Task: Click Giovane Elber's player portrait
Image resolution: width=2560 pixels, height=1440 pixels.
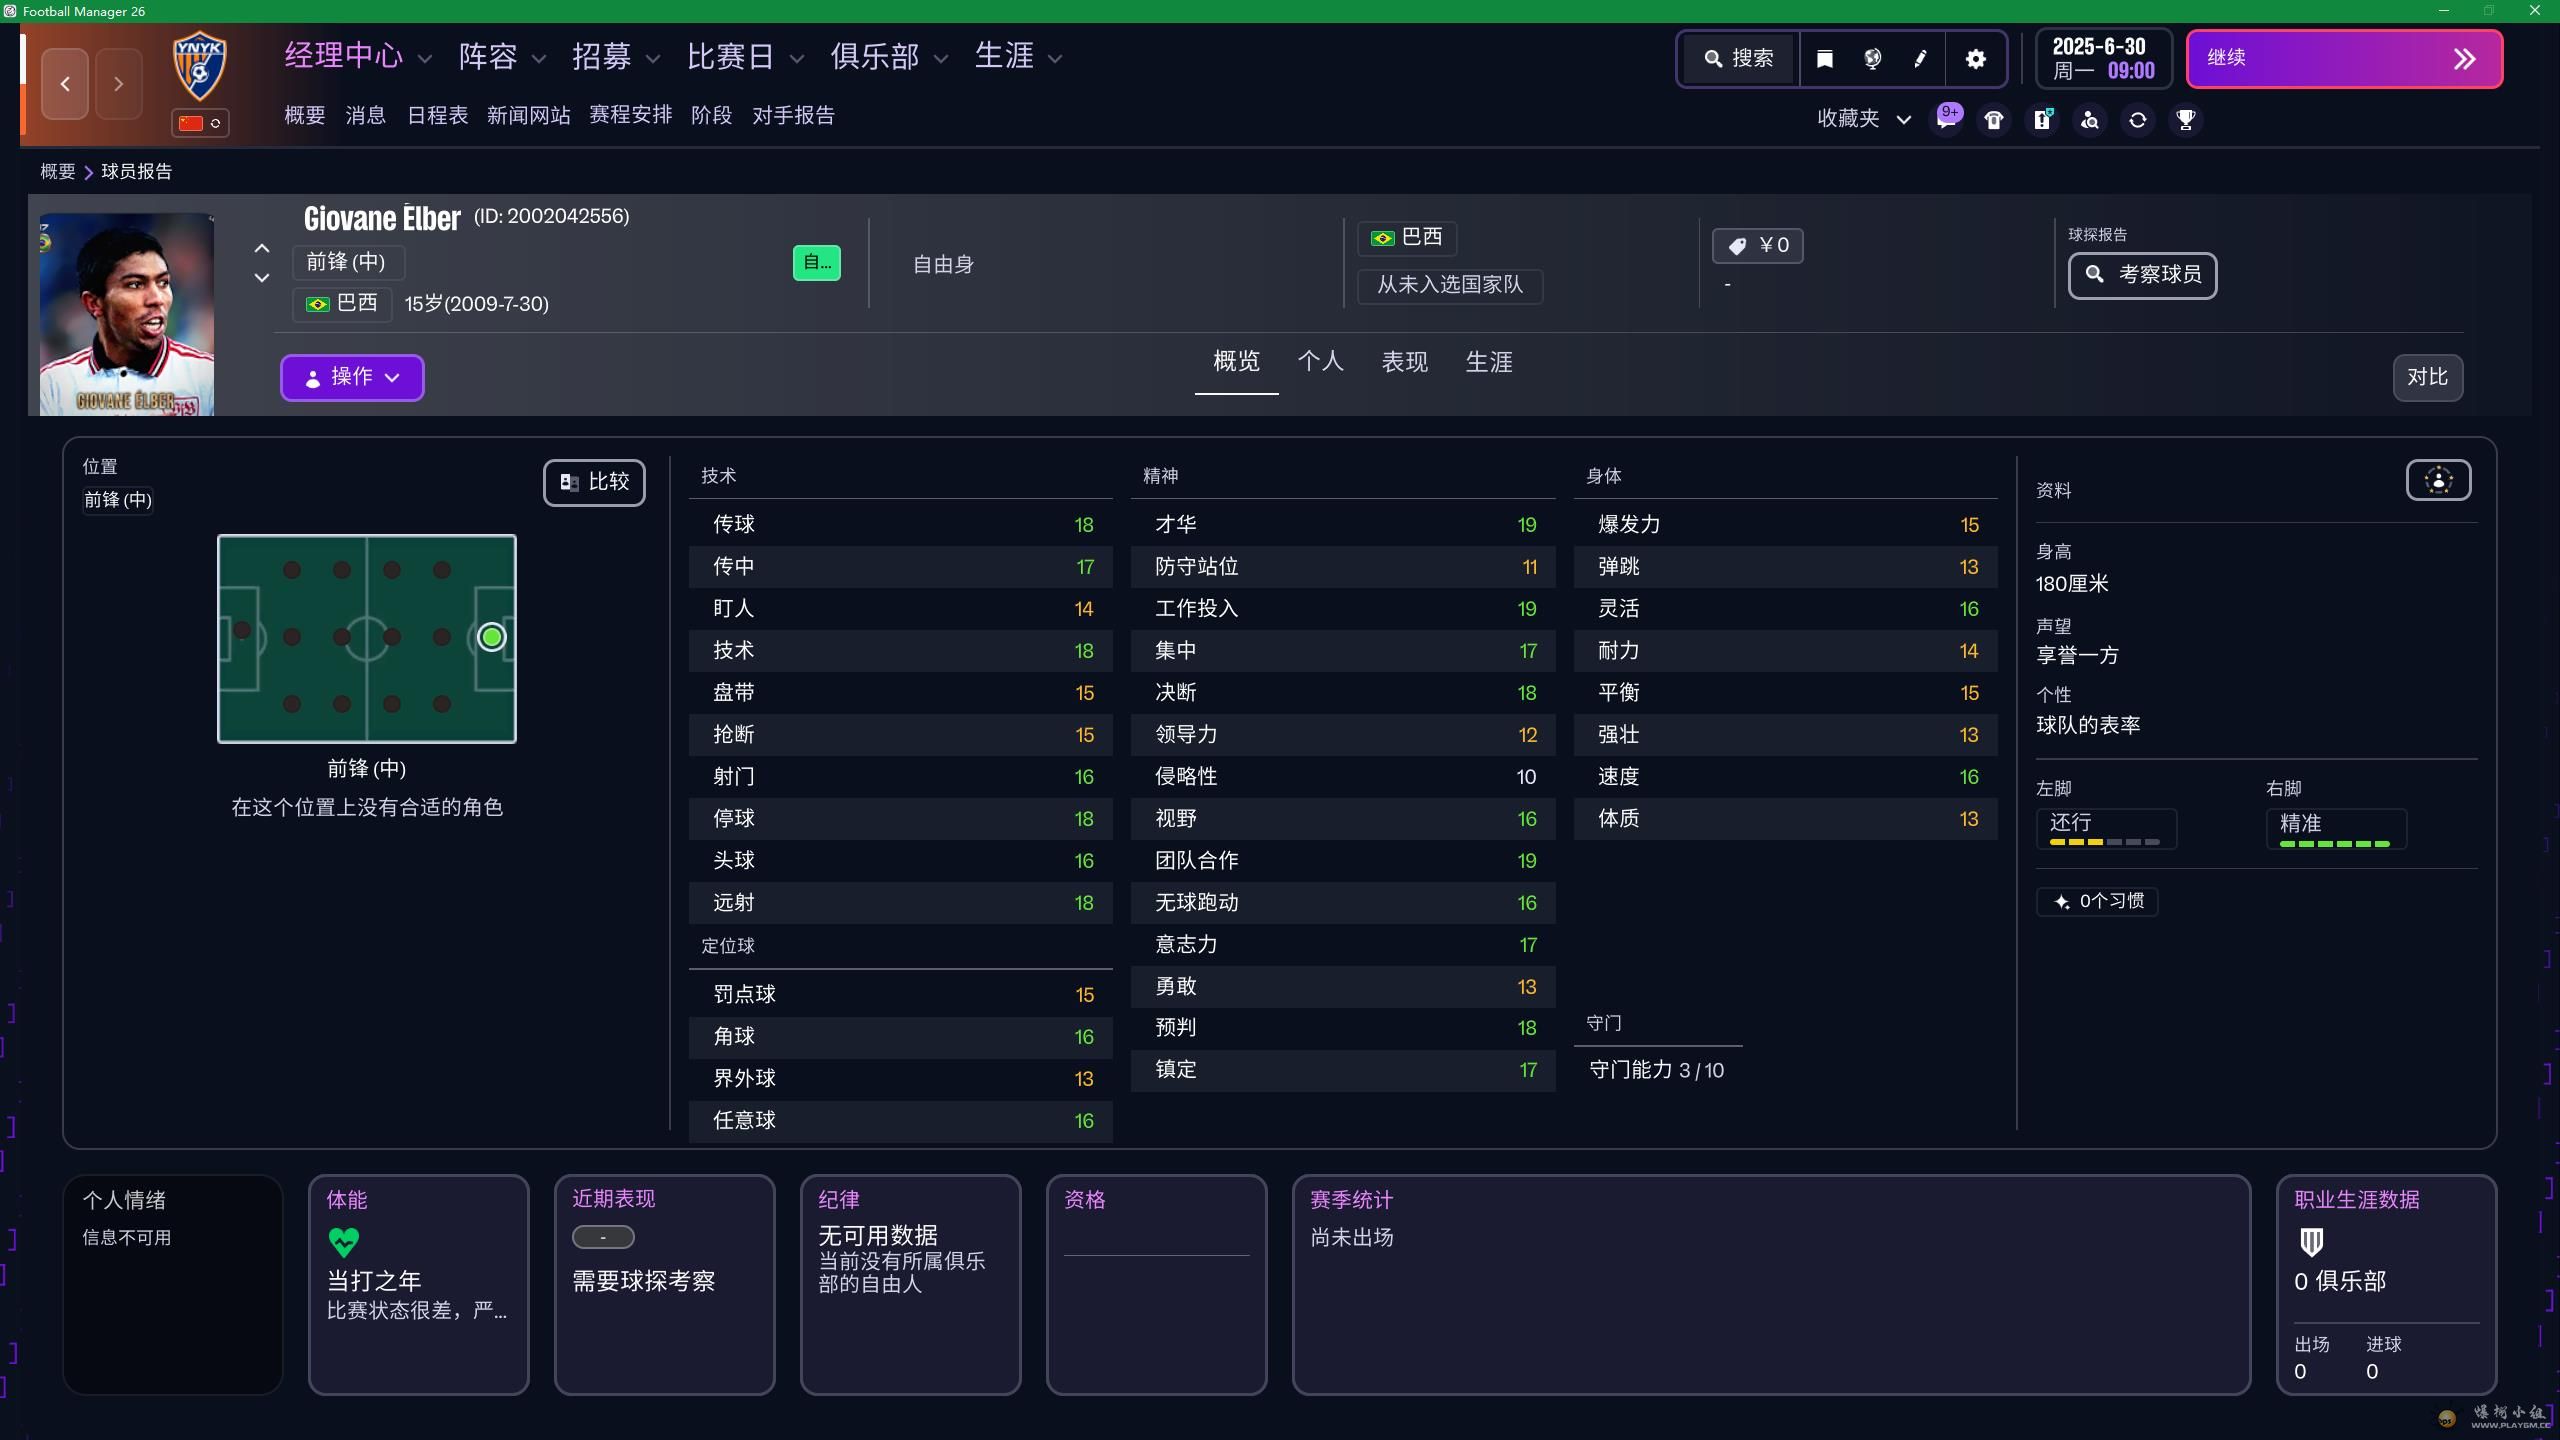Action: tap(127, 314)
